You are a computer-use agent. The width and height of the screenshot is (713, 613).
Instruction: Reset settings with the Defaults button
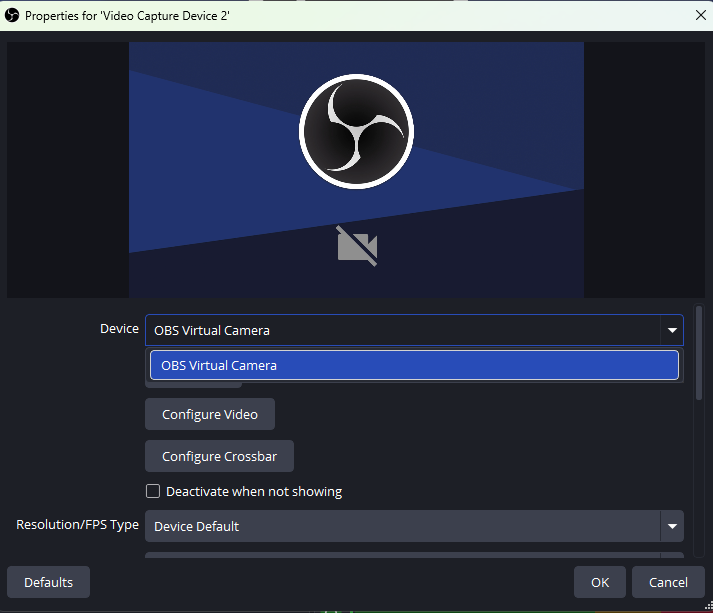tap(49, 582)
